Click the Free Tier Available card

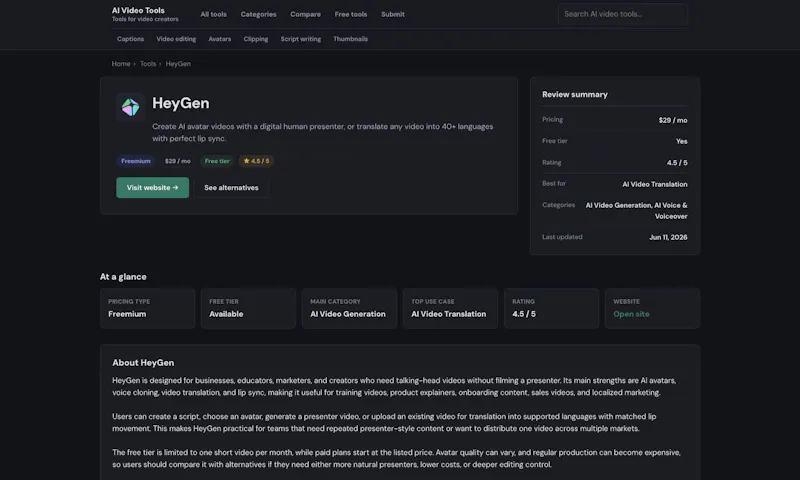(248, 308)
